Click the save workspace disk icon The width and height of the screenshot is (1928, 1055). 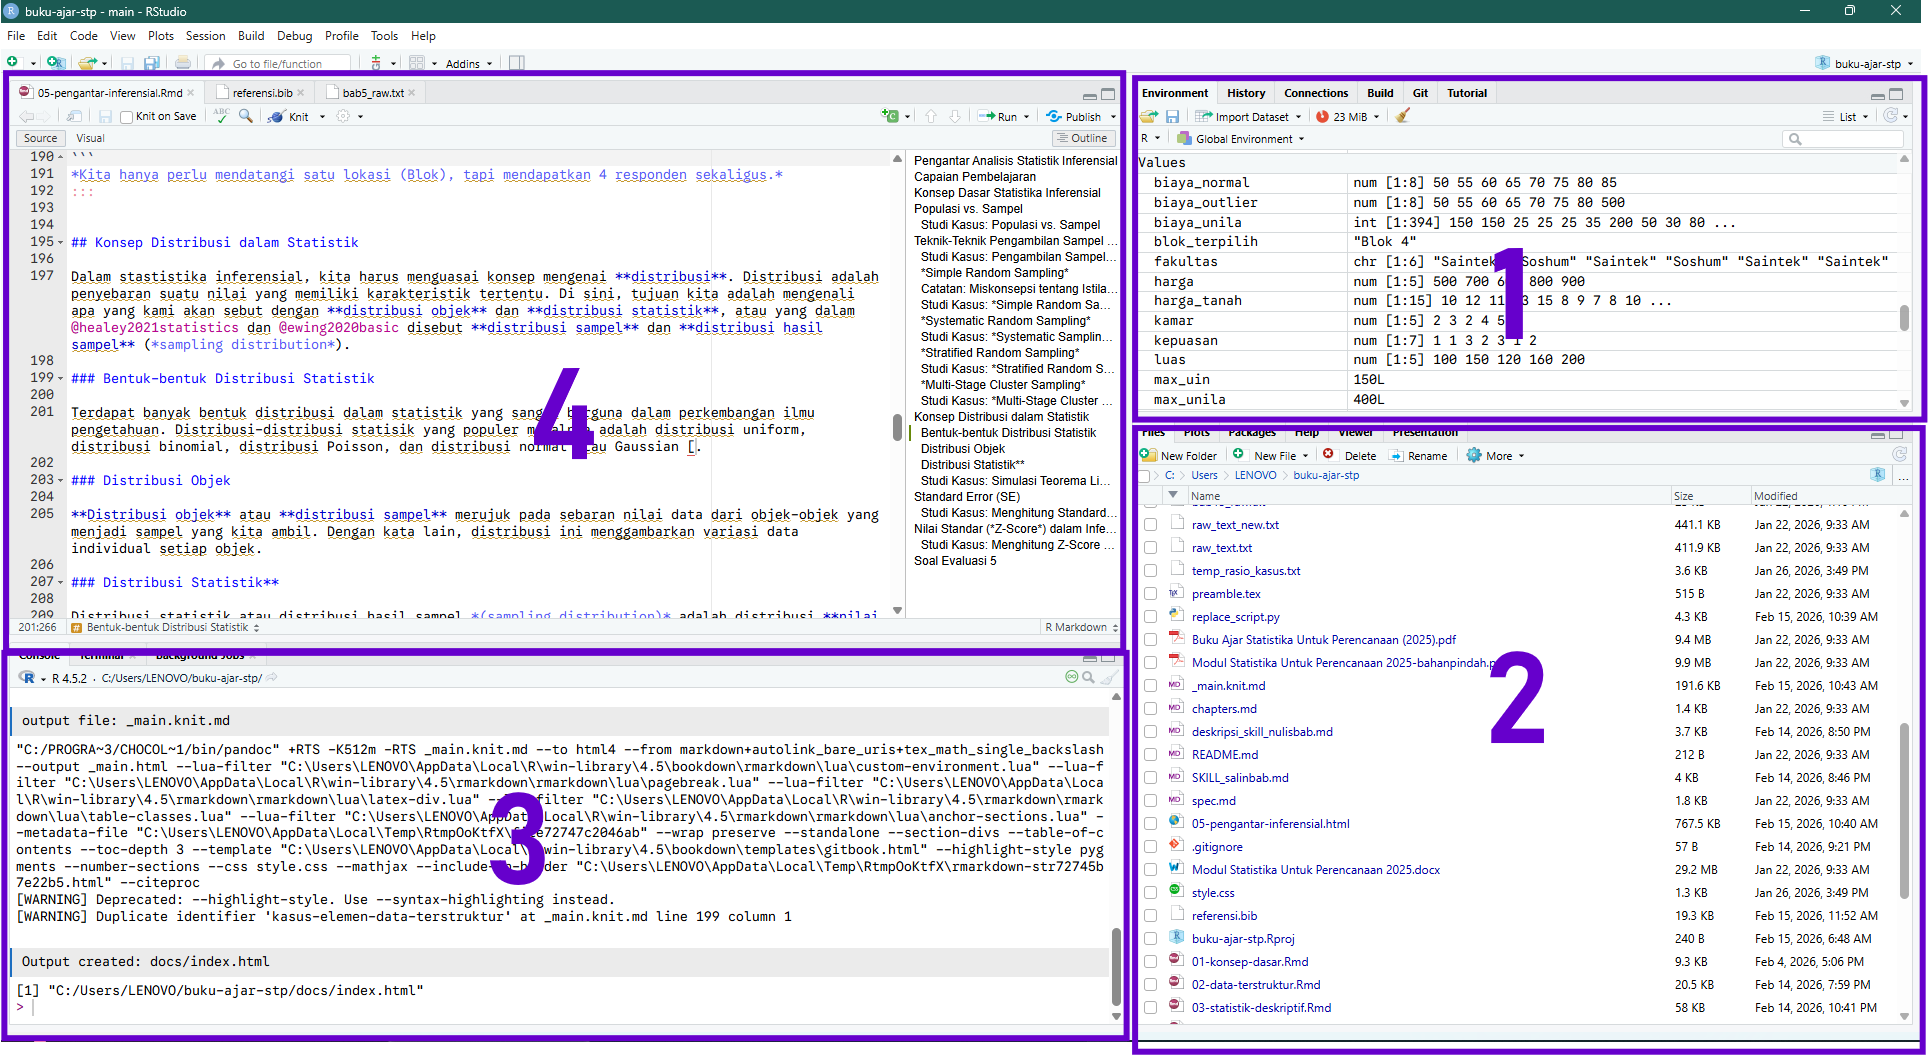tap(1173, 117)
